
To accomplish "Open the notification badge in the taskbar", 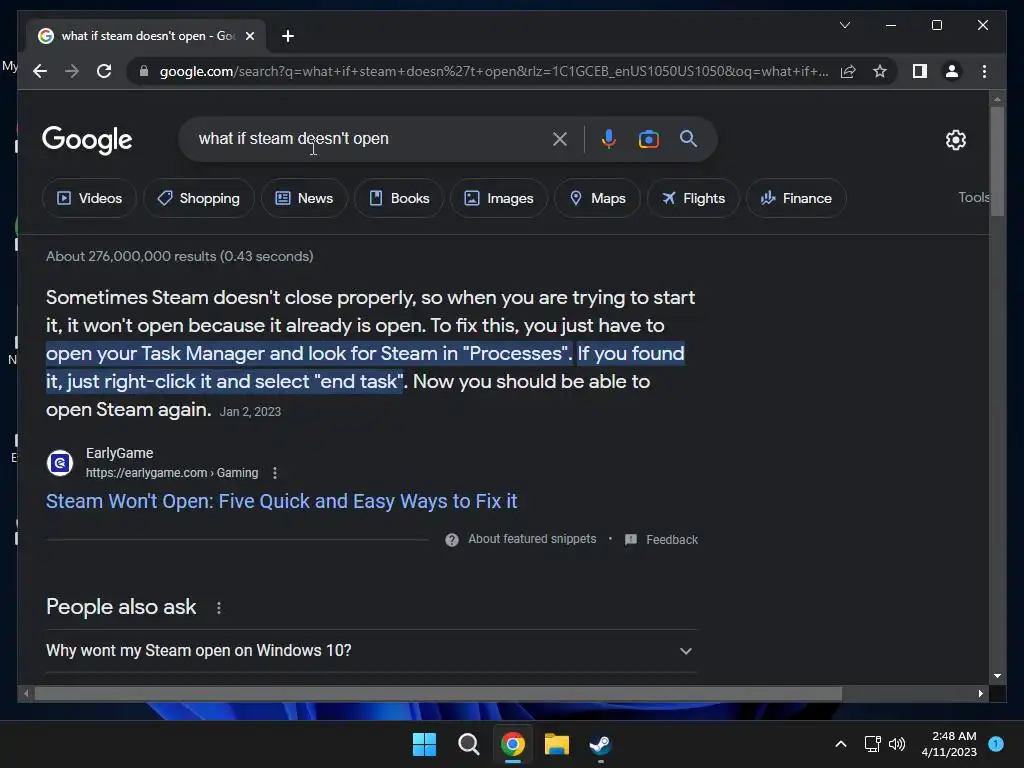I will tap(996, 744).
